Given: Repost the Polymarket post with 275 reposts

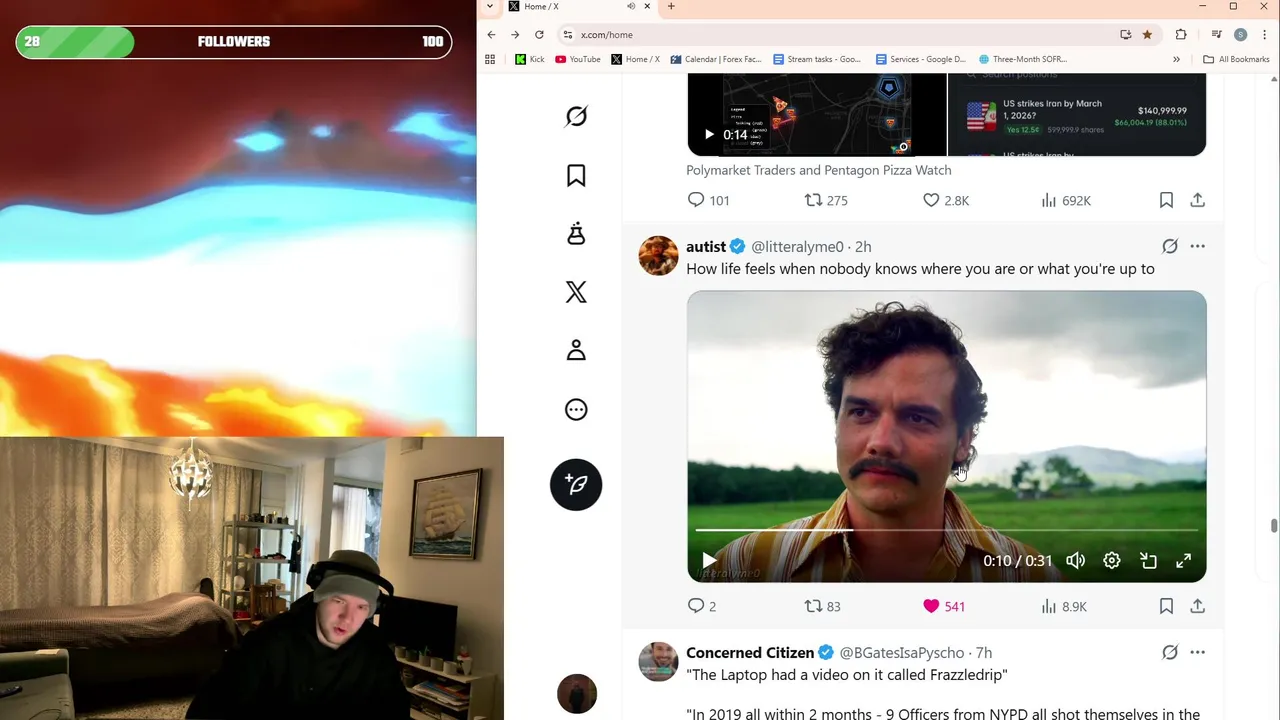Looking at the screenshot, I should coord(826,200).
